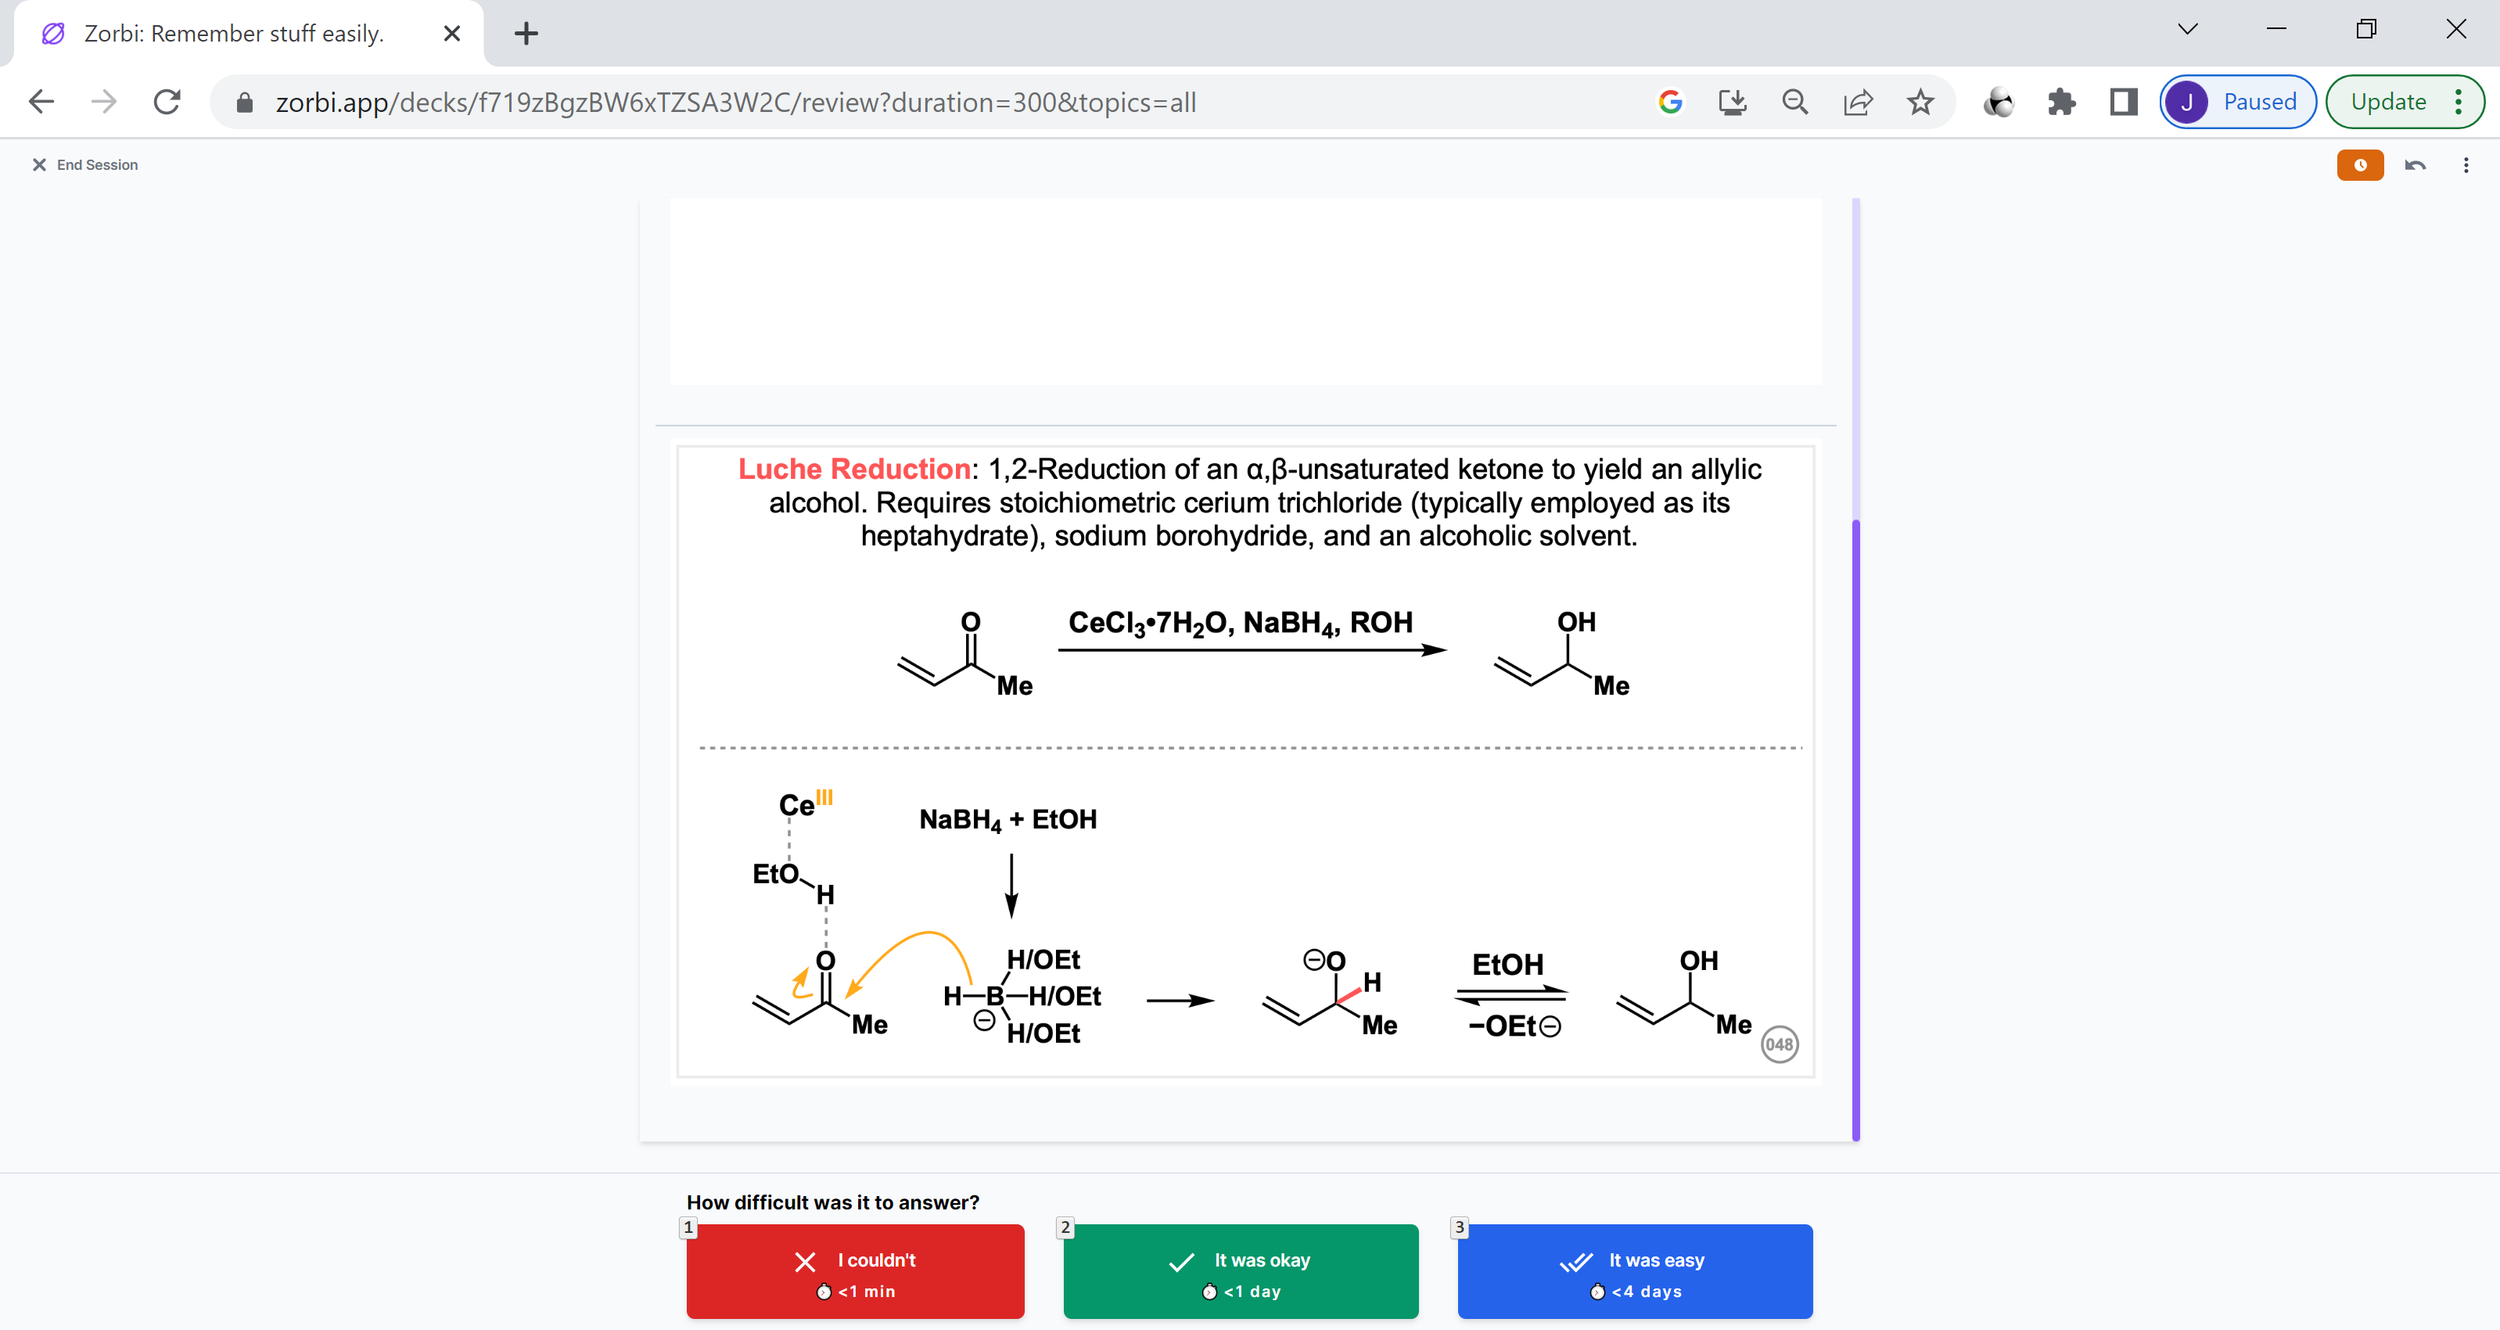Screen dimensions: 2500x1330
Task: Open the card options three-dot menu
Action: [x=2466, y=165]
